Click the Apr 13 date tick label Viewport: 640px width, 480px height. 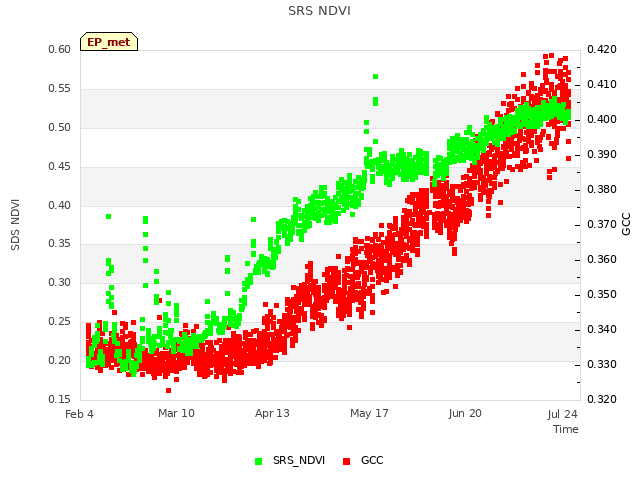272,413
